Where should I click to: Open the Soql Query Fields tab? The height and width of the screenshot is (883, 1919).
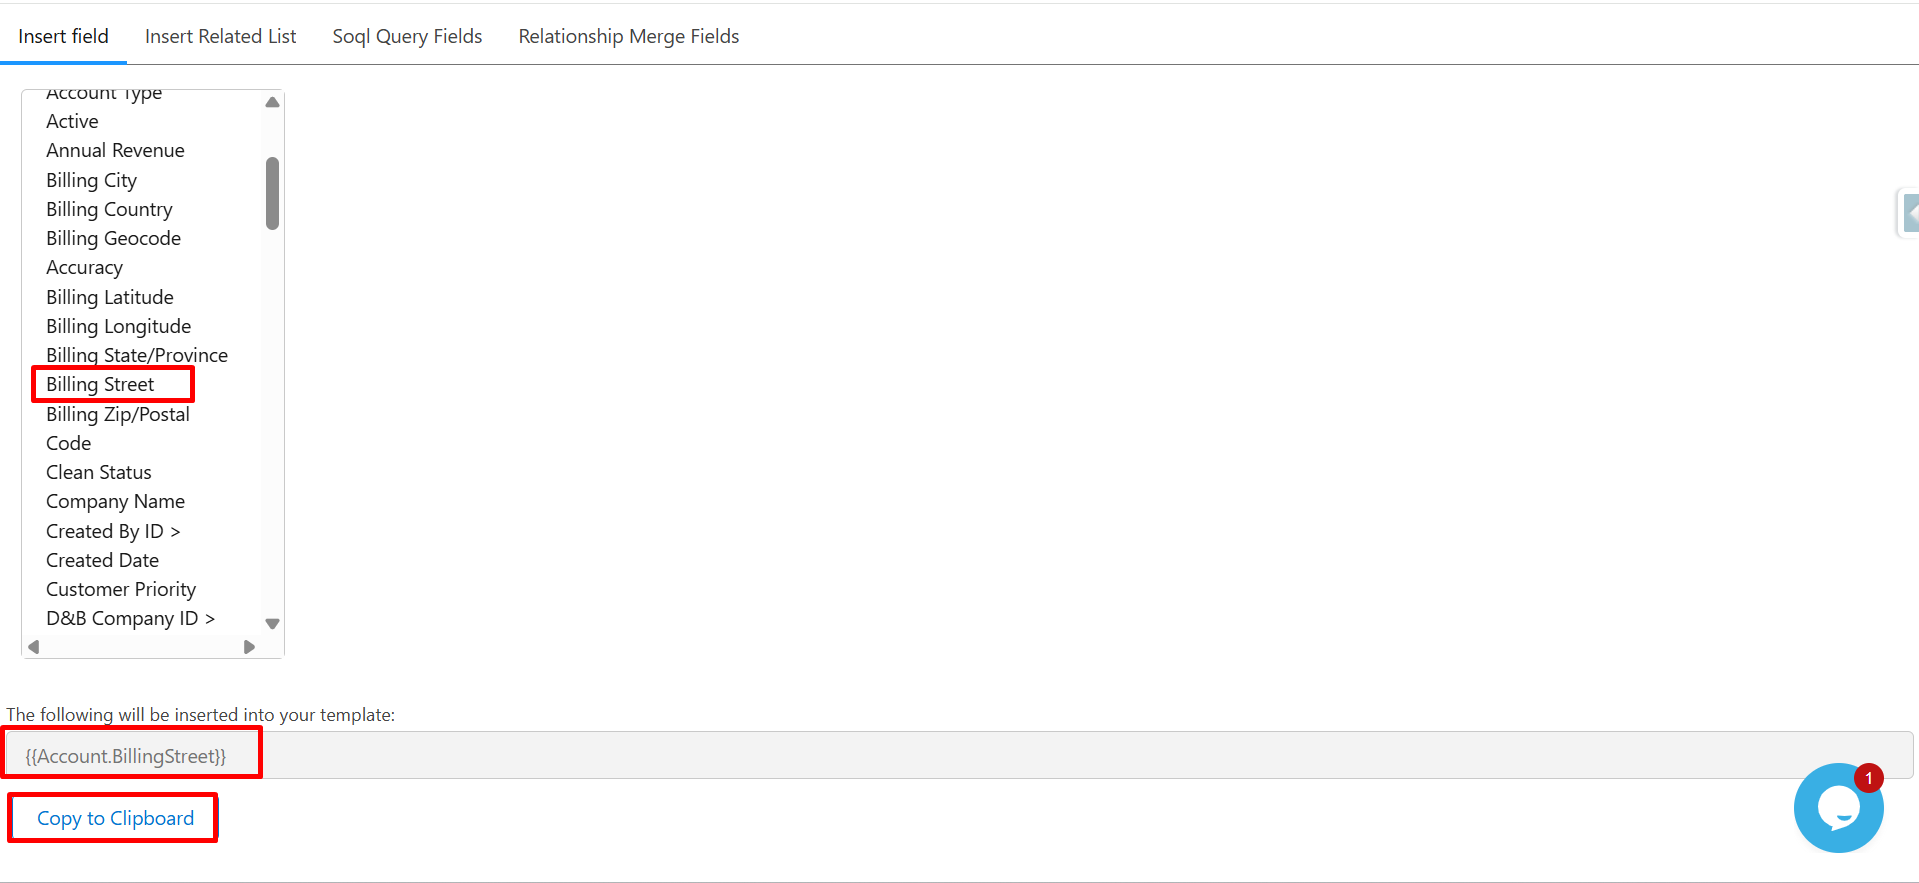(407, 36)
